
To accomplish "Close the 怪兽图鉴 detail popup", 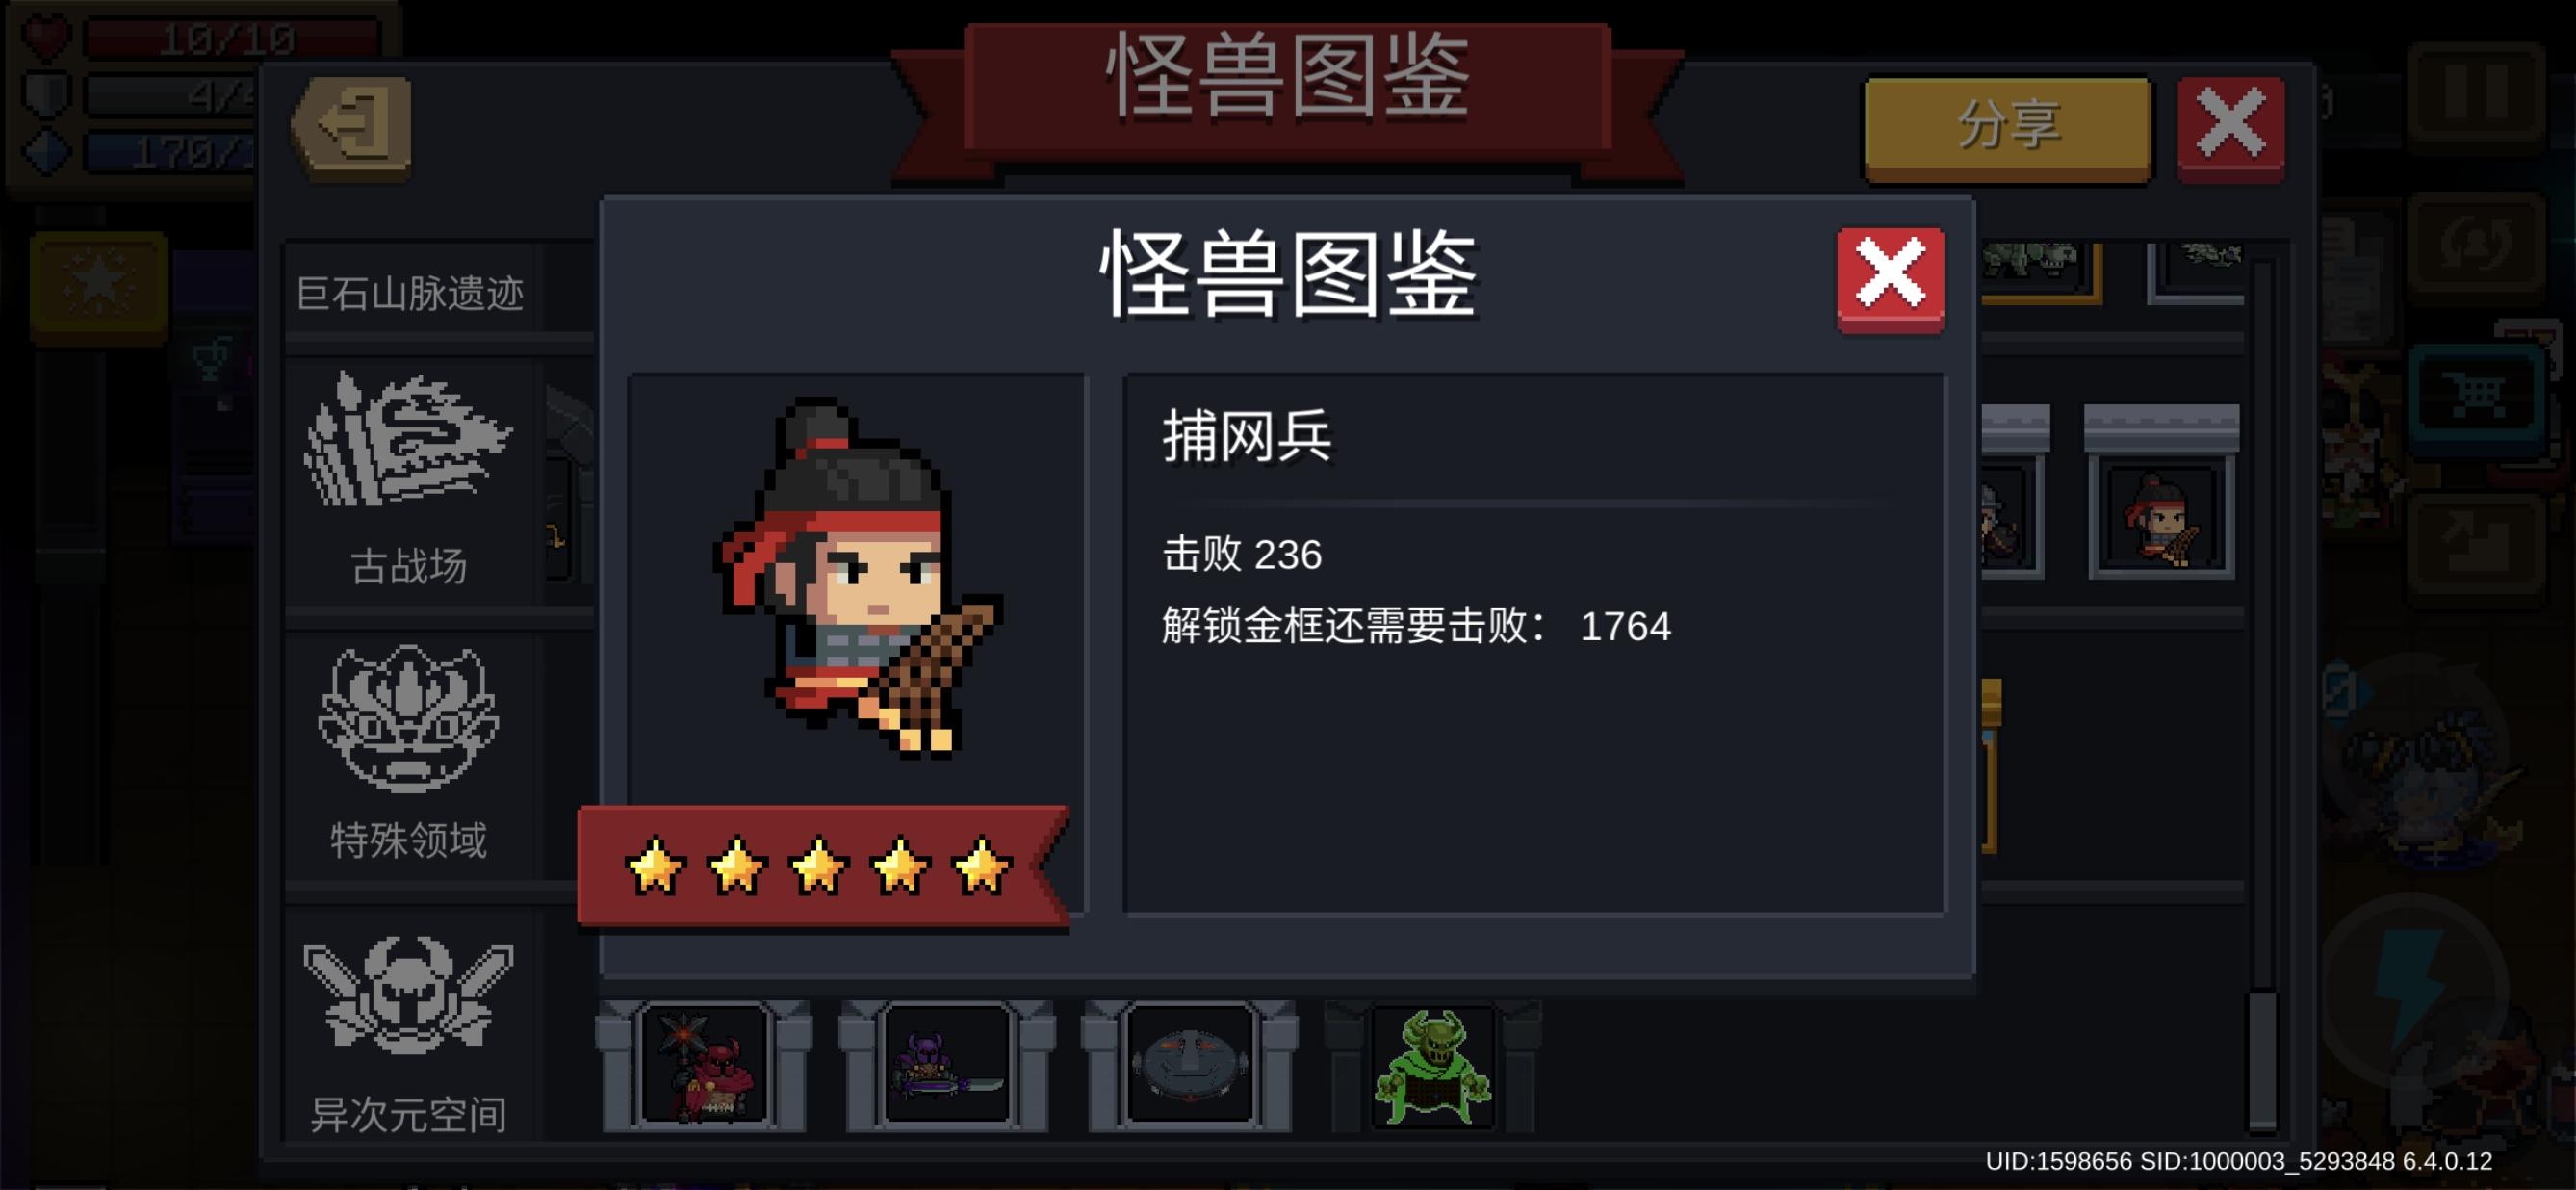I will point(1890,279).
